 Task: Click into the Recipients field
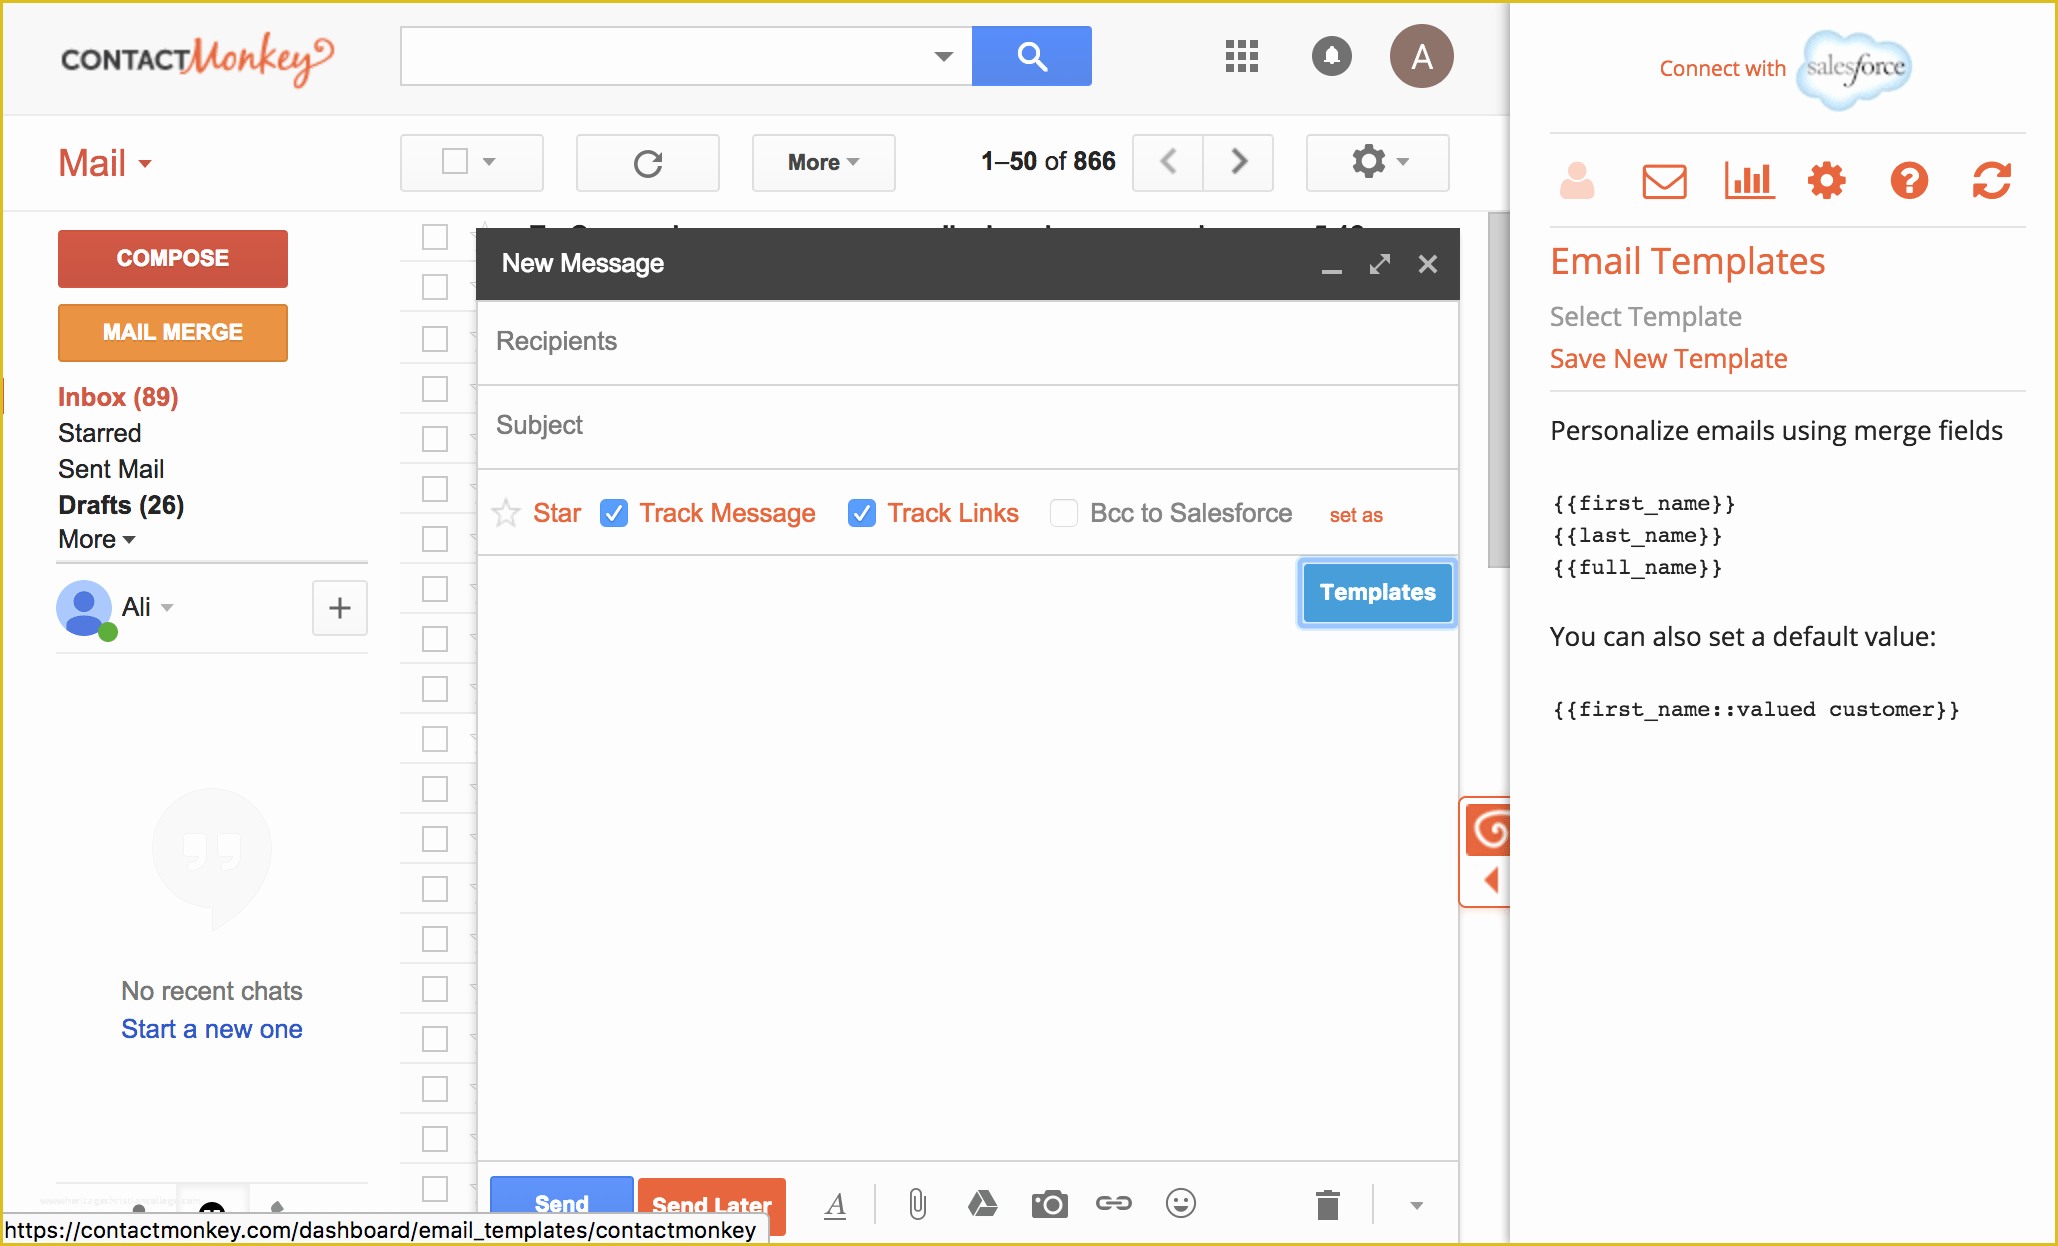pyautogui.click(x=967, y=342)
